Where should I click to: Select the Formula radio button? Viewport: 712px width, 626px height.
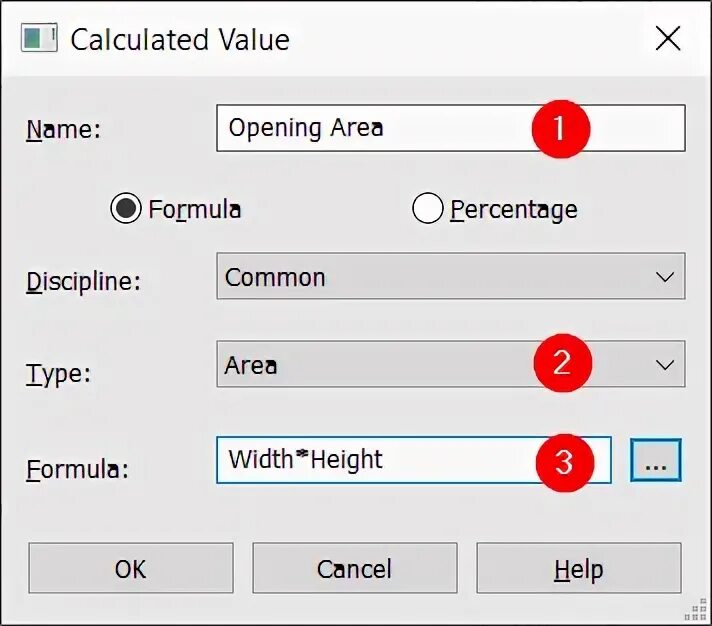(126, 208)
